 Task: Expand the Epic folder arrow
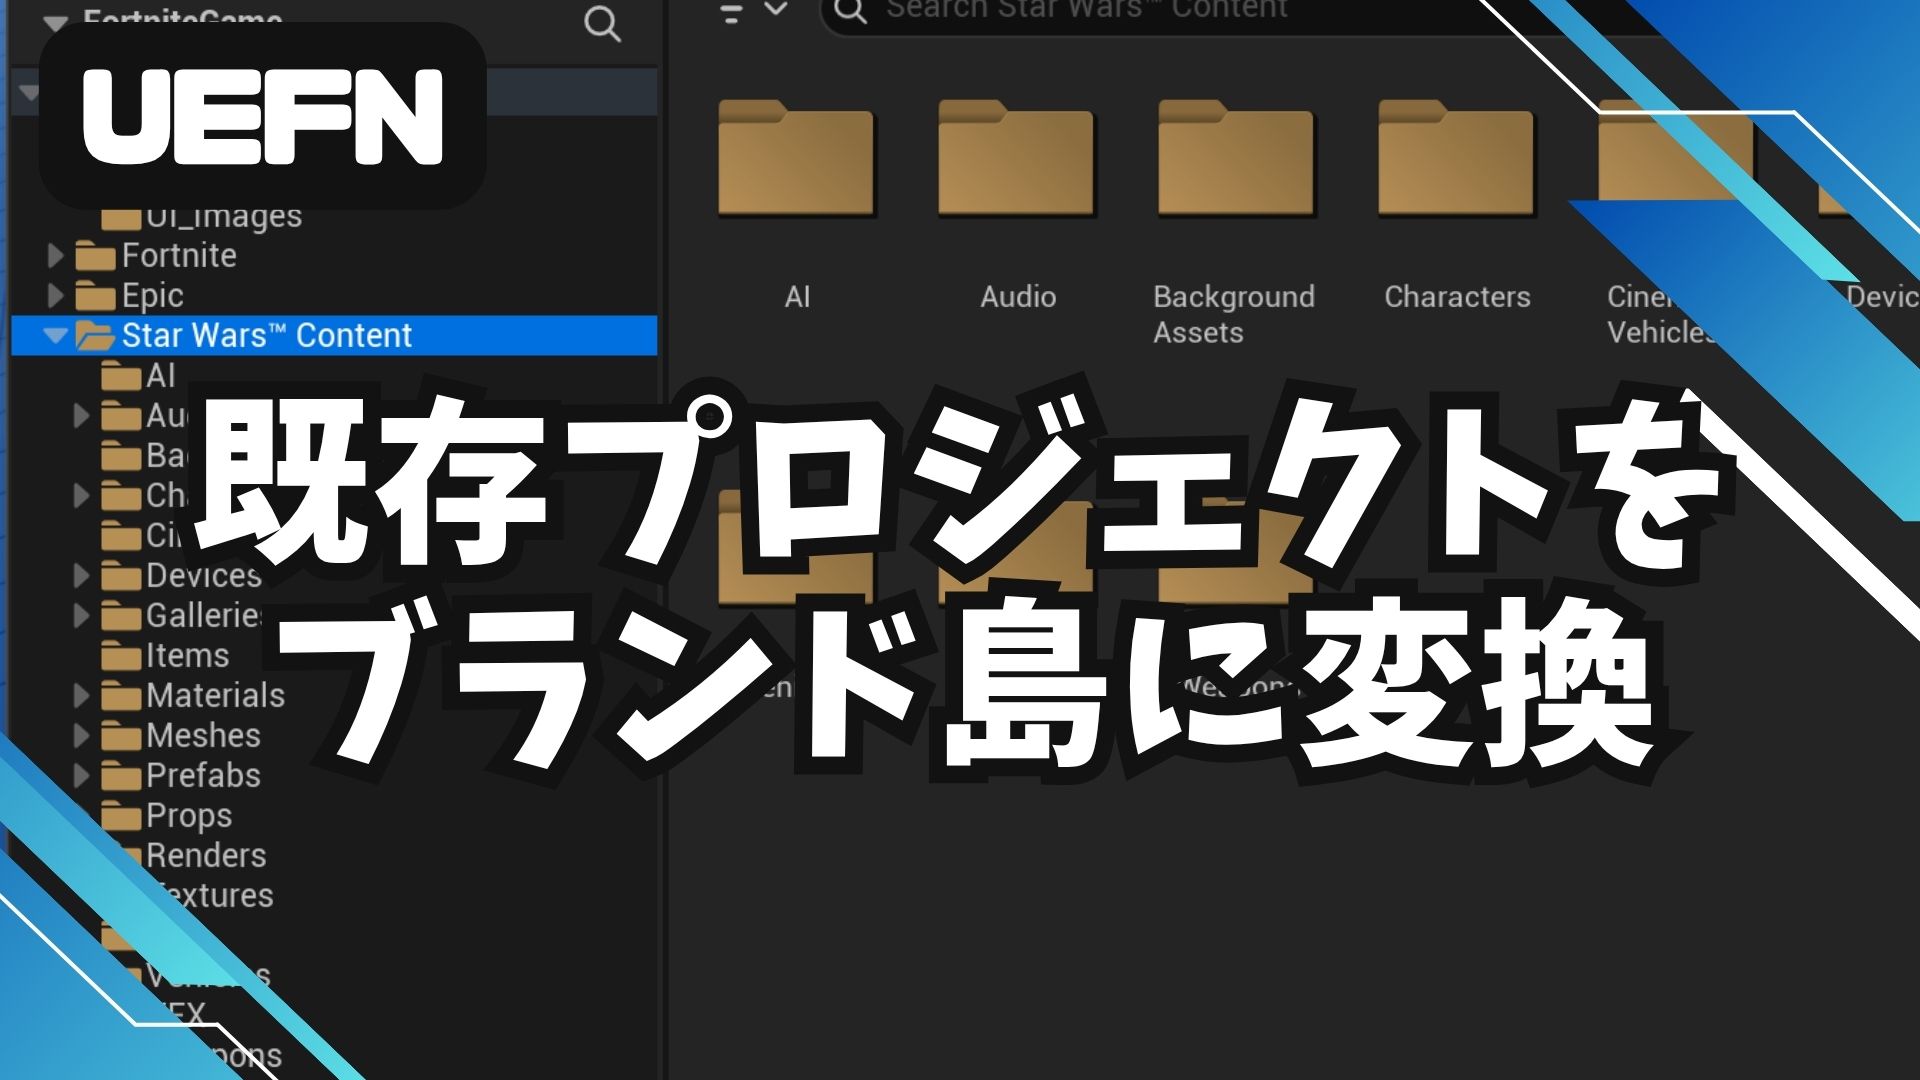click(x=56, y=296)
